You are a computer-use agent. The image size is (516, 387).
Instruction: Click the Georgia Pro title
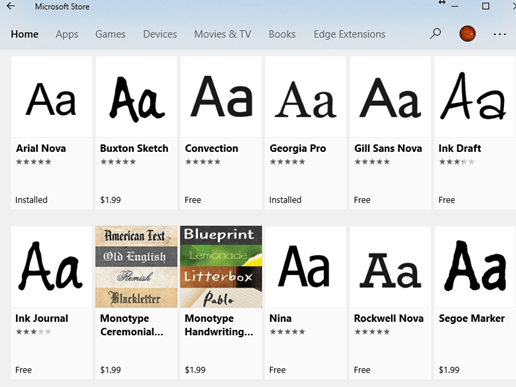coord(298,149)
